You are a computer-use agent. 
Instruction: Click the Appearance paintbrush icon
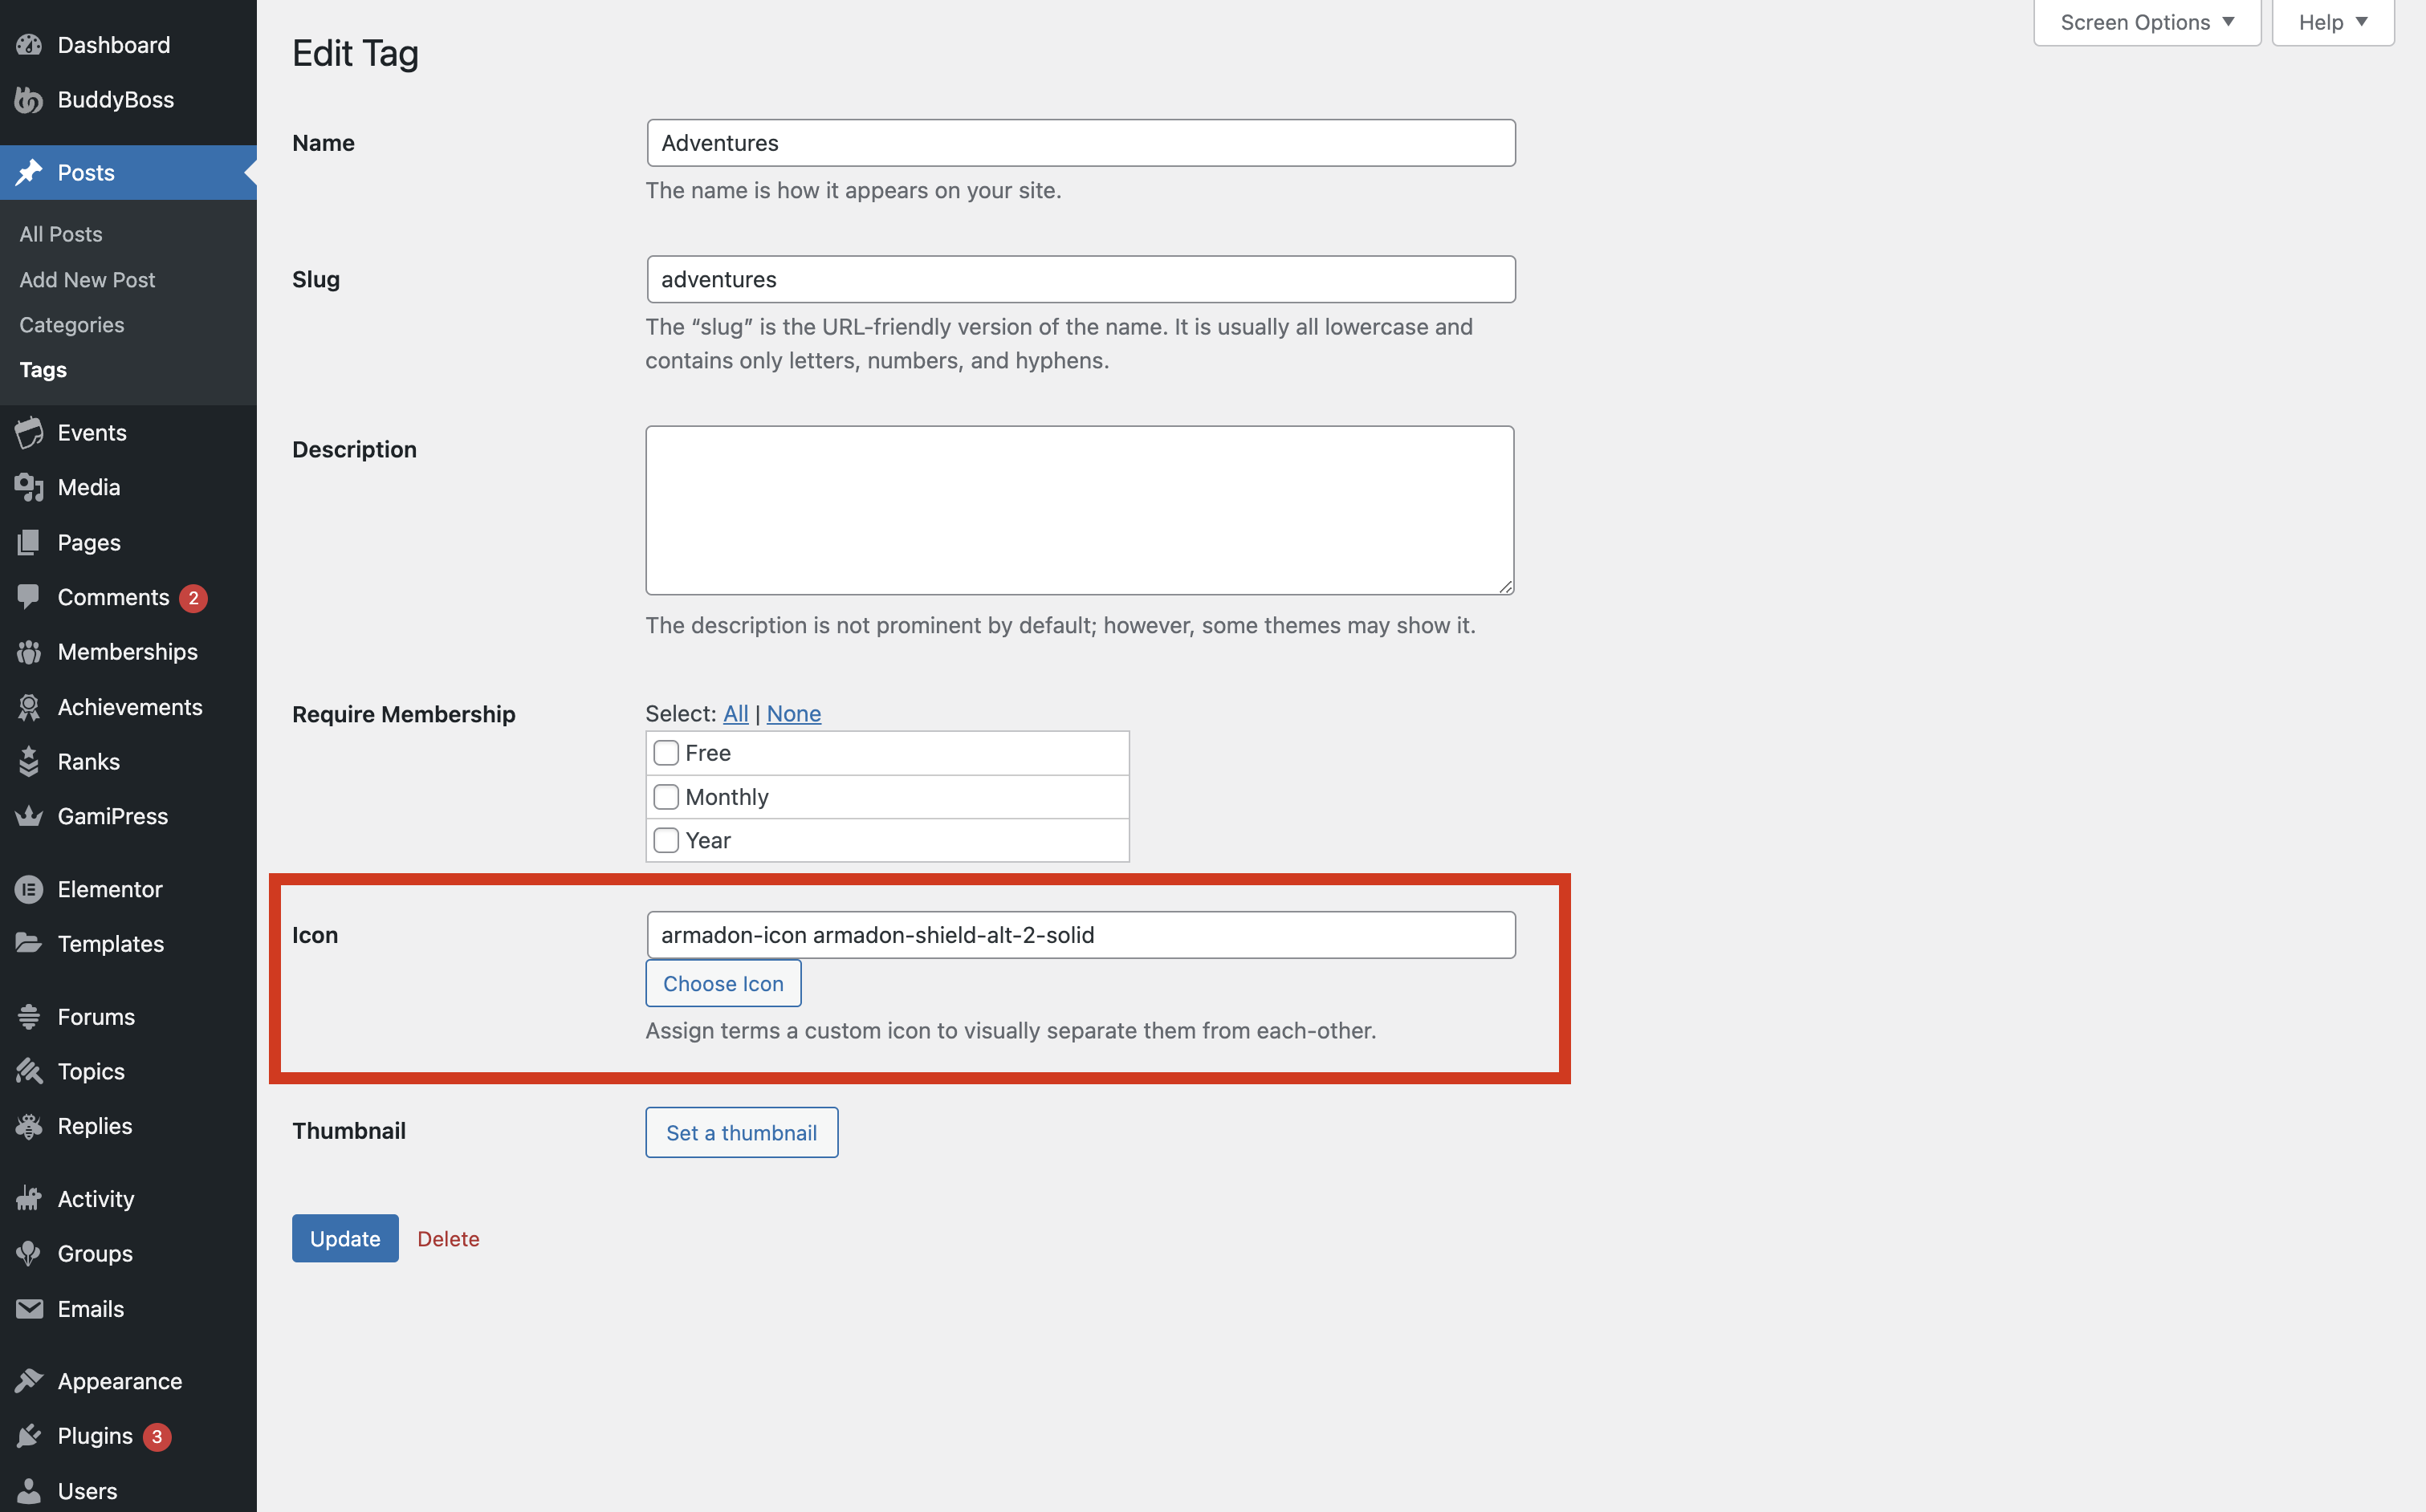tap(29, 1381)
